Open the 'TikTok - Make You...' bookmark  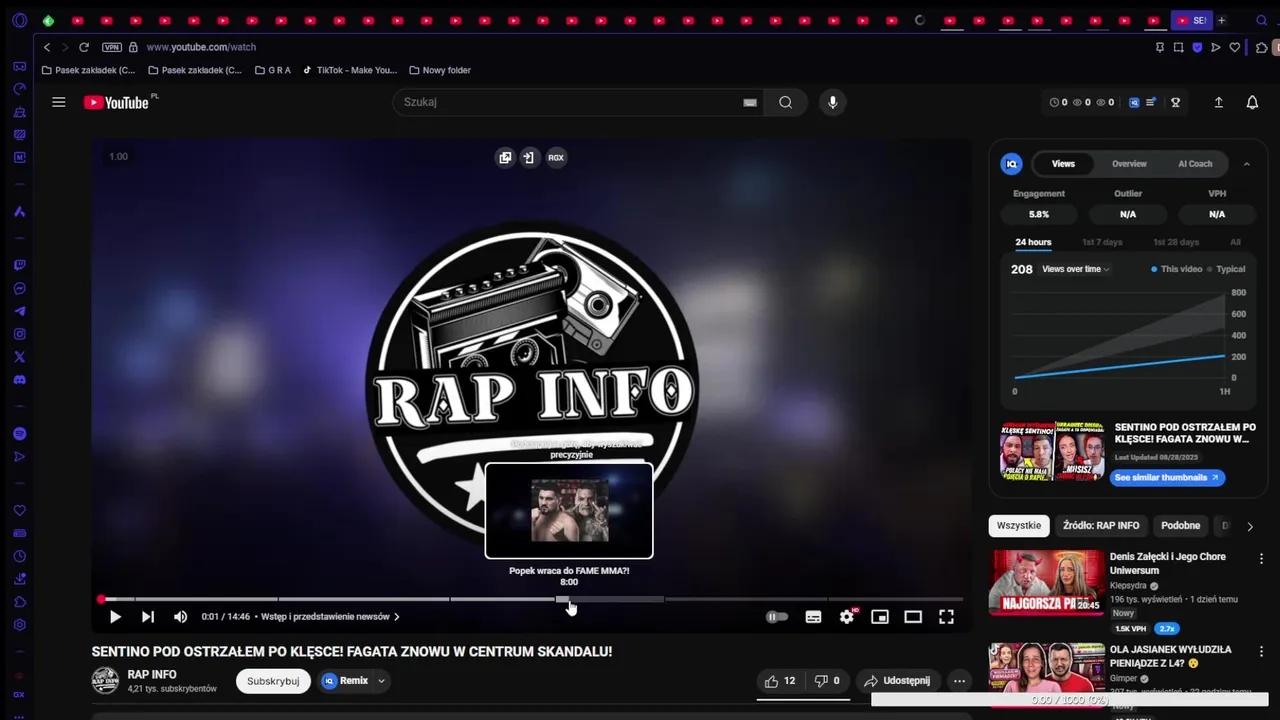350,70
